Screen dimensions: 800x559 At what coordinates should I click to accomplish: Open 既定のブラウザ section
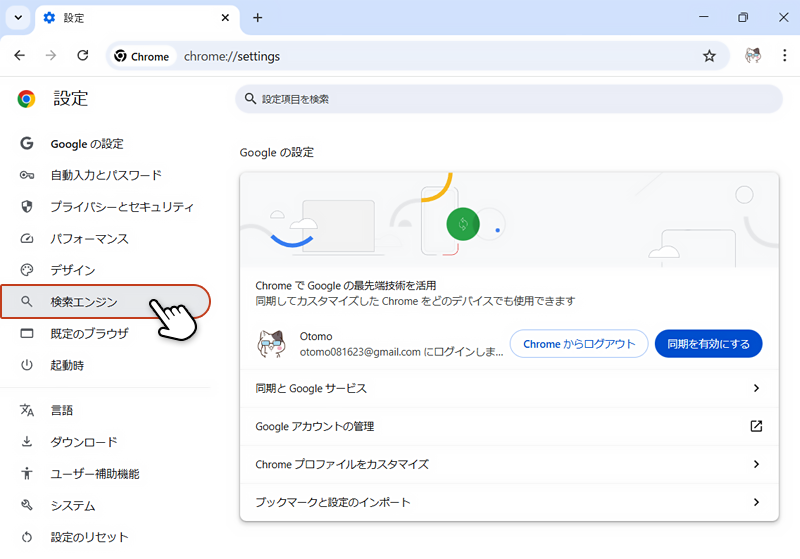pyautogui.click(x=106, y=334)
